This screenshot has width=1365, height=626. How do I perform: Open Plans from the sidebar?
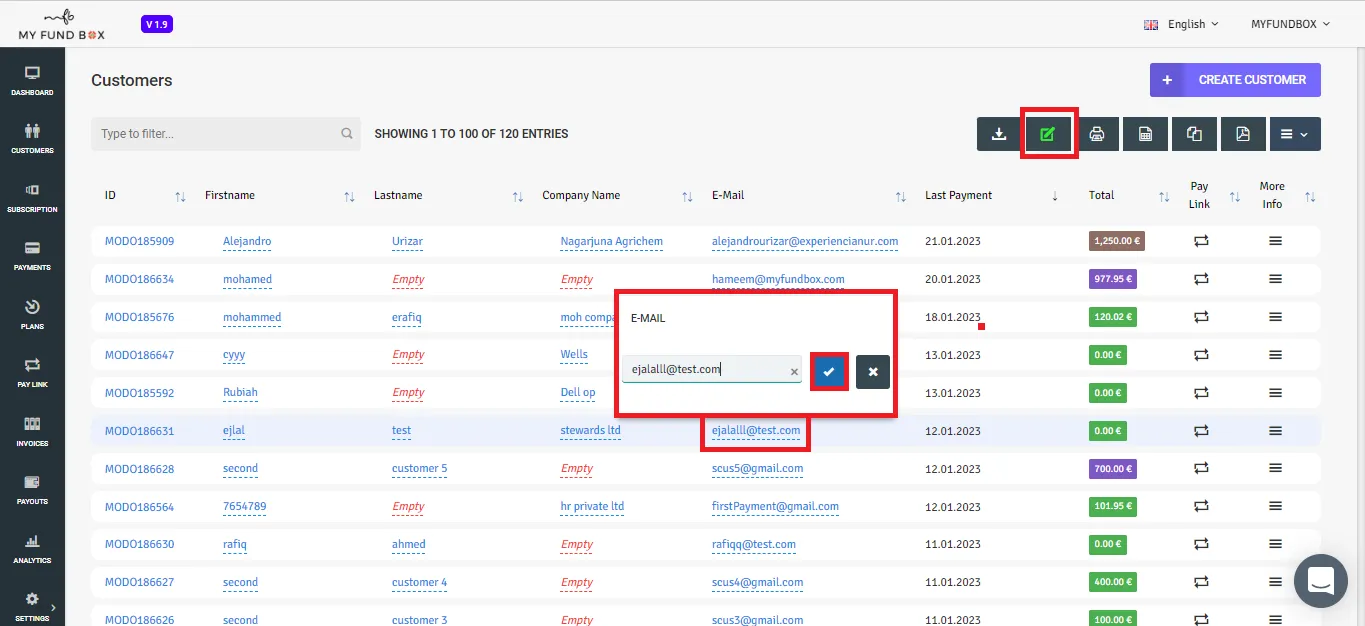[32, 315]
